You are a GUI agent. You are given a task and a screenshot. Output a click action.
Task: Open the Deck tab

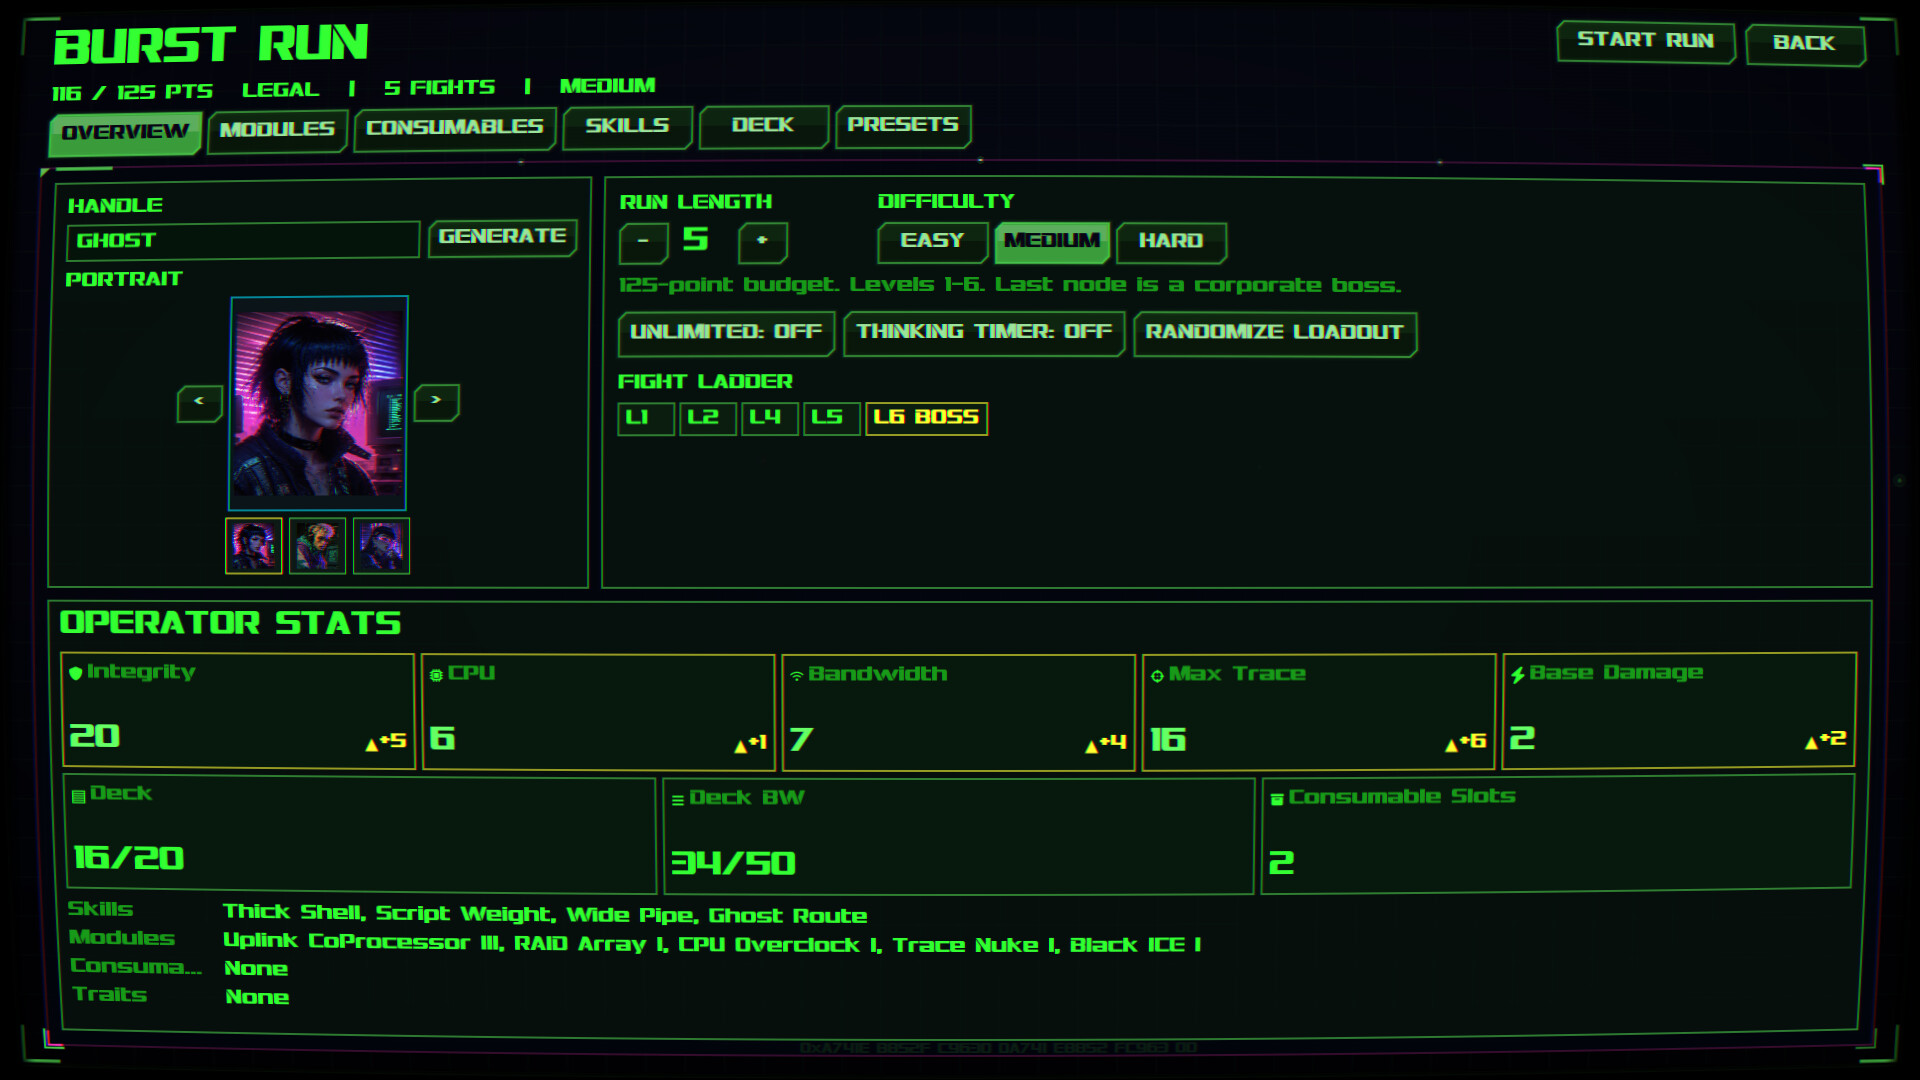763,126
